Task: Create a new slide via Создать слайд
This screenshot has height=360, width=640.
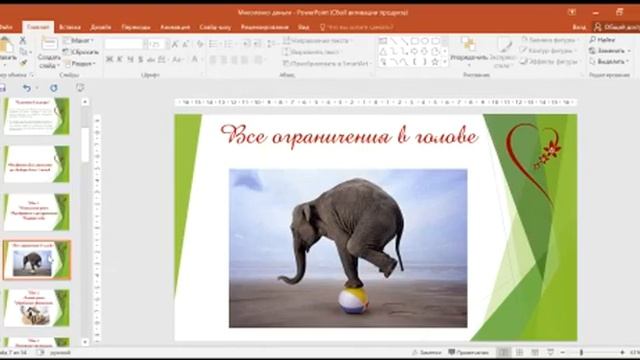Action: pyautogui.click(x=49, y=52)
